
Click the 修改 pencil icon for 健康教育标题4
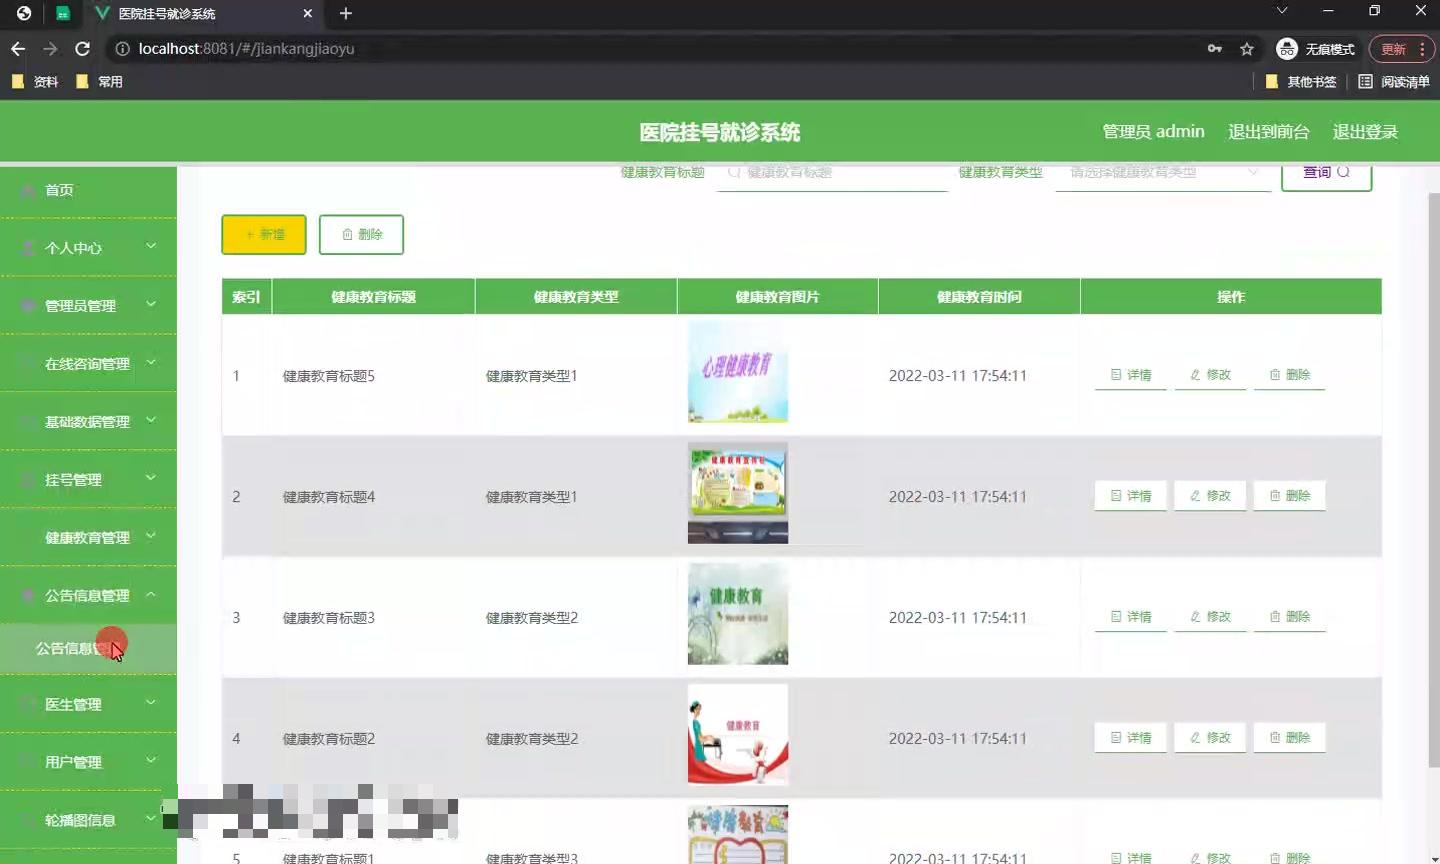click(x=1194, y=495)
